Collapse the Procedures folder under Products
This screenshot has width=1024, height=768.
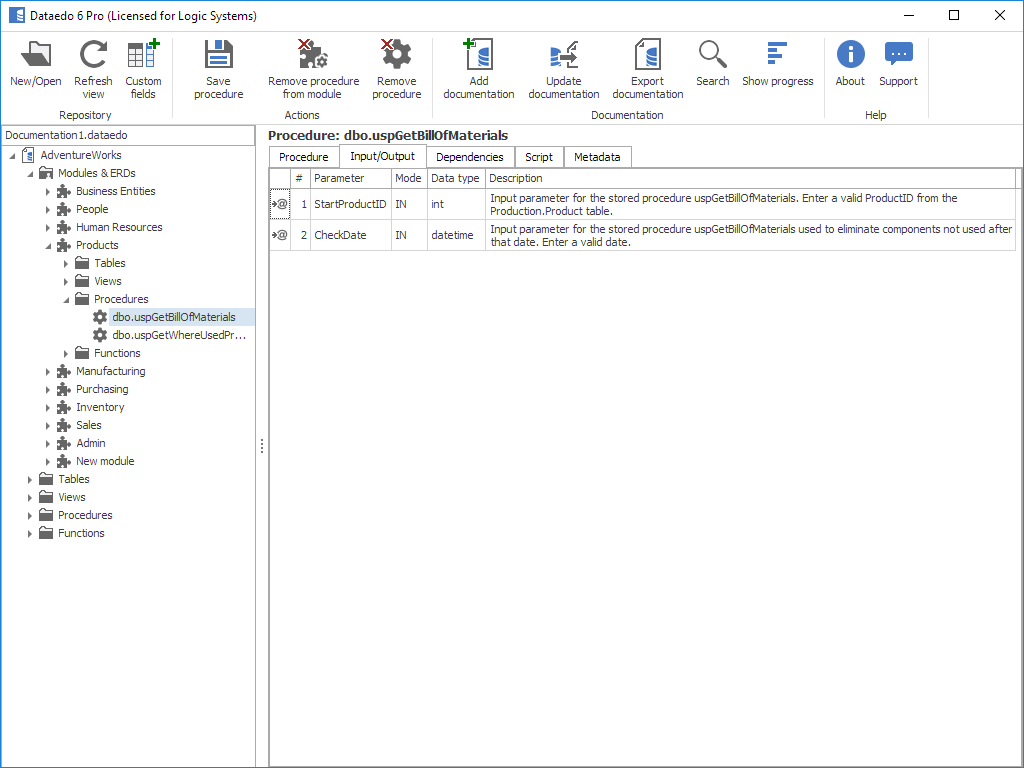[x=66, y=299]
